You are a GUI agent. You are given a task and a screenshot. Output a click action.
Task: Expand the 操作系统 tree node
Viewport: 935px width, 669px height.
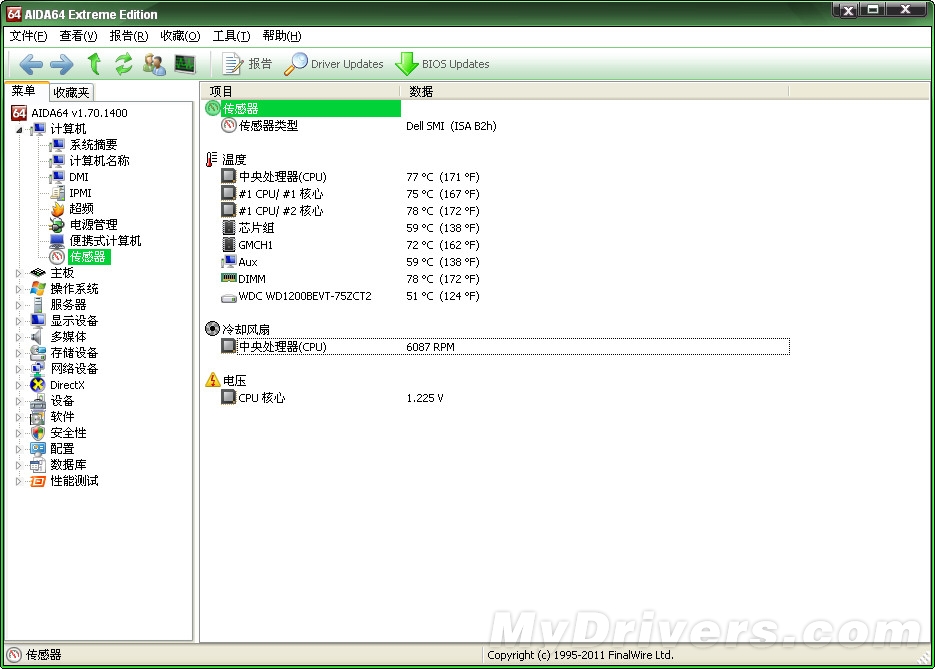pyautogui.click(x=18, y=289)
